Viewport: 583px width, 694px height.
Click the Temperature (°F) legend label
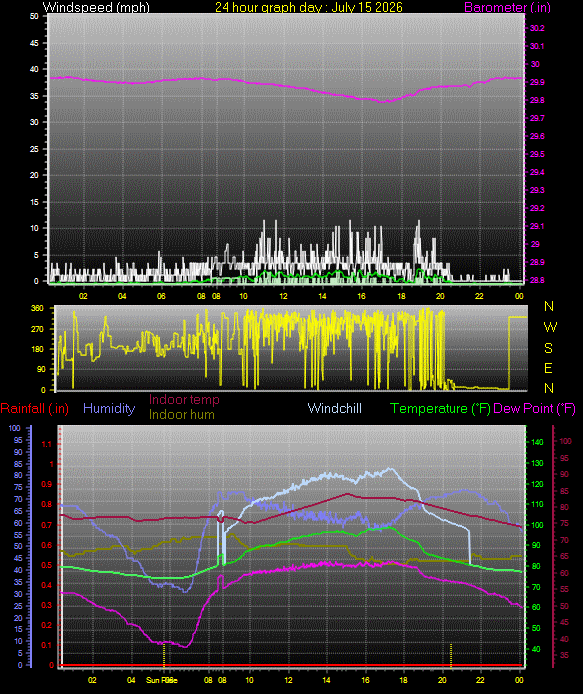440,408
